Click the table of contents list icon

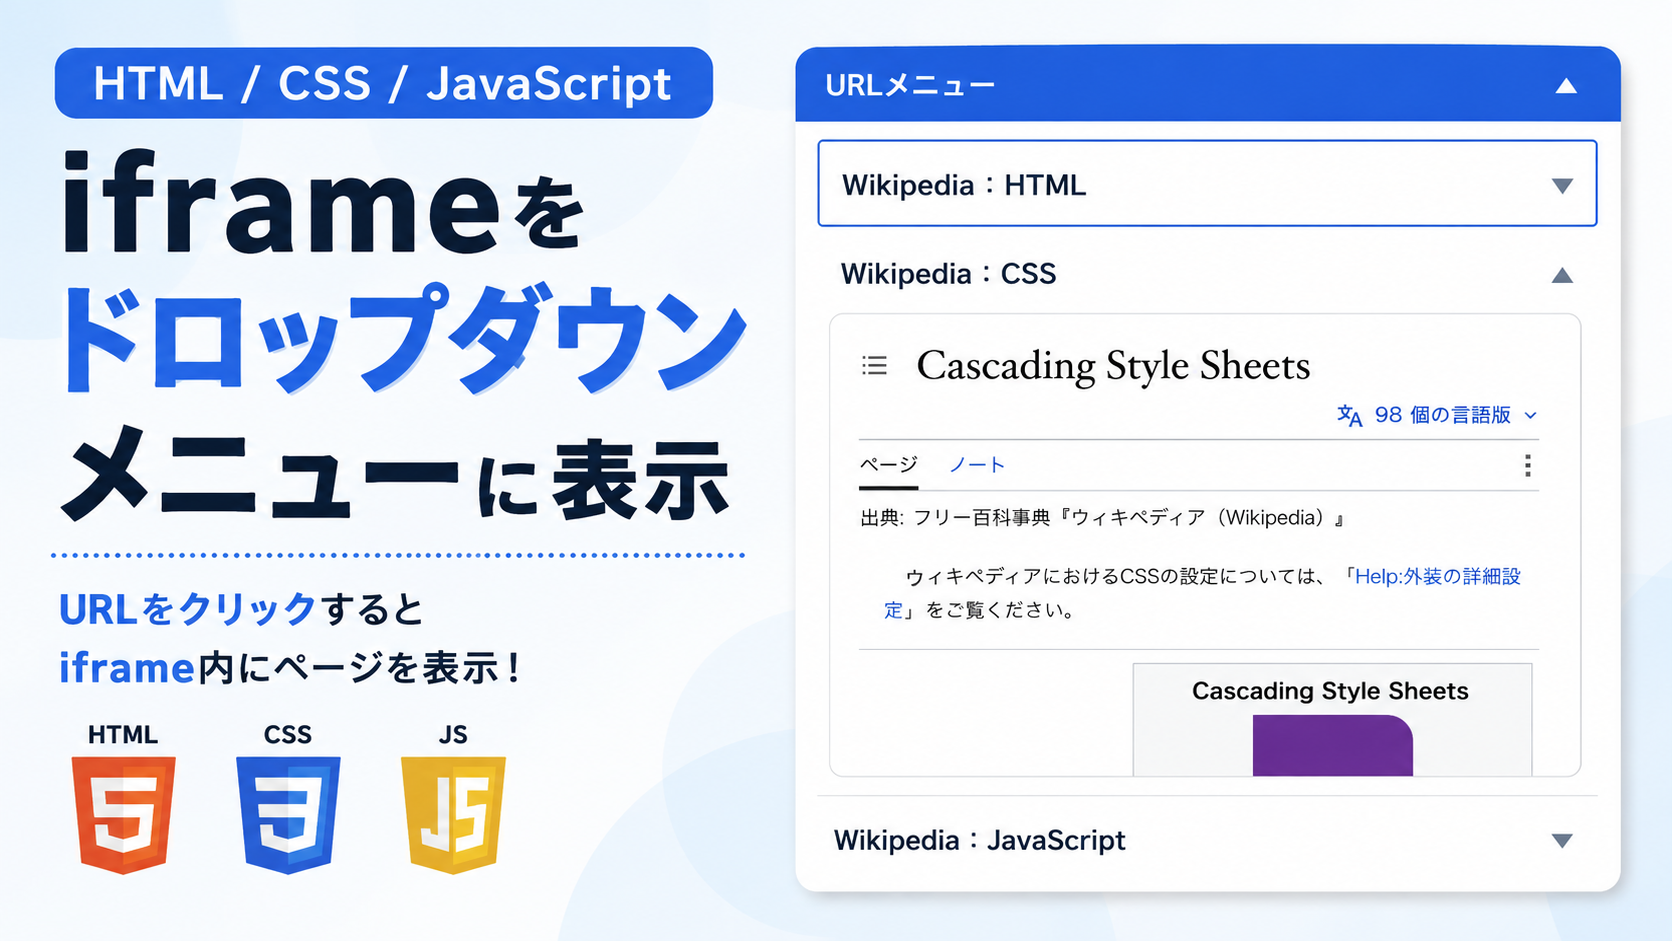874,366
